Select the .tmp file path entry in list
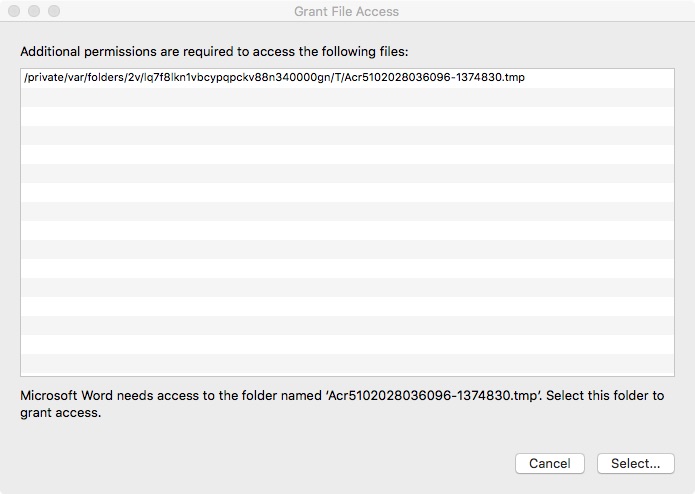695x494 pixels. click(x=348, y=78)
